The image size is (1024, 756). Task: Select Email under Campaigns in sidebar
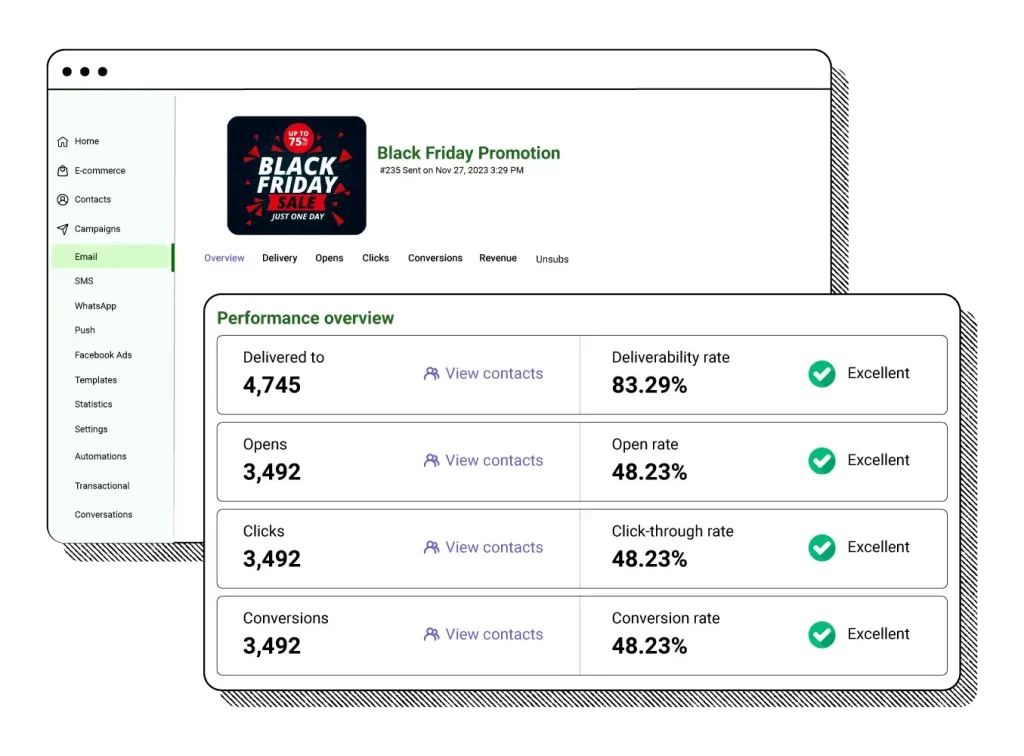pyautogui.click(x=86, y=257)
